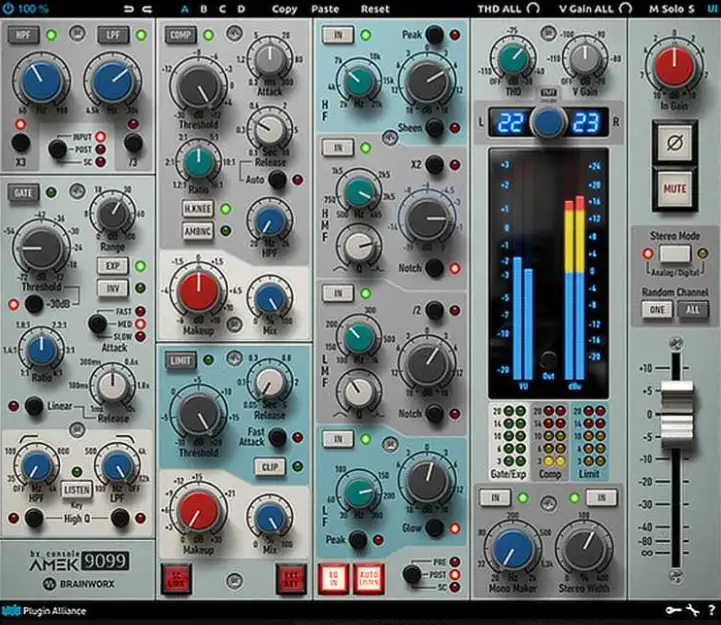The image size is (721, 625).
Task: Click the phase invert Ø button
Action: point(675,143)
